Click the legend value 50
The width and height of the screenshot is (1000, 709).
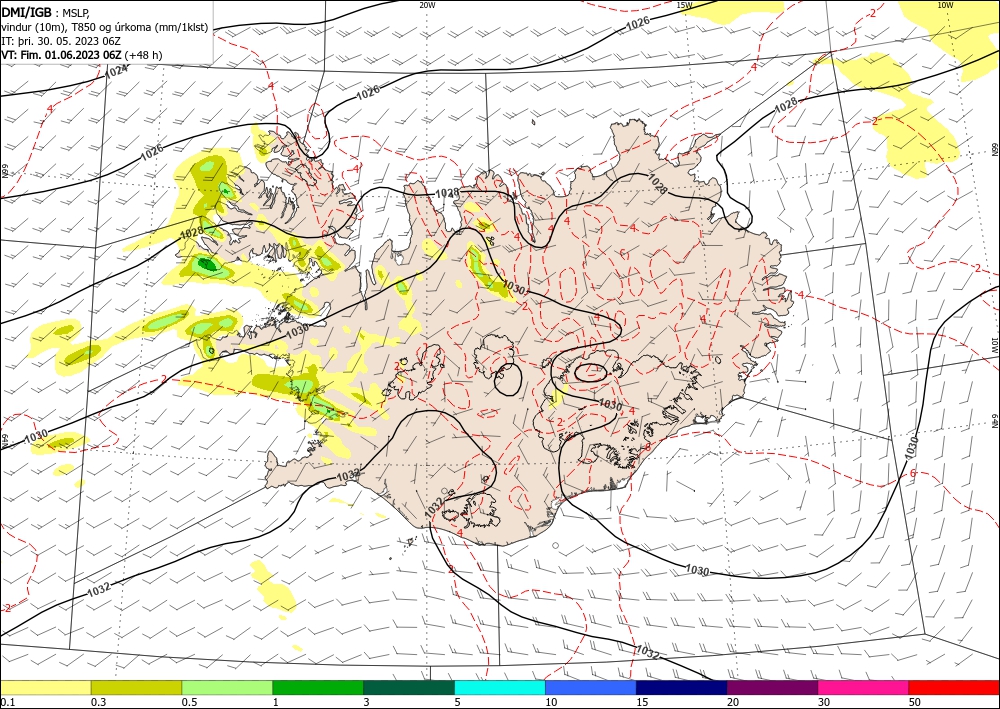coord(915,702)
